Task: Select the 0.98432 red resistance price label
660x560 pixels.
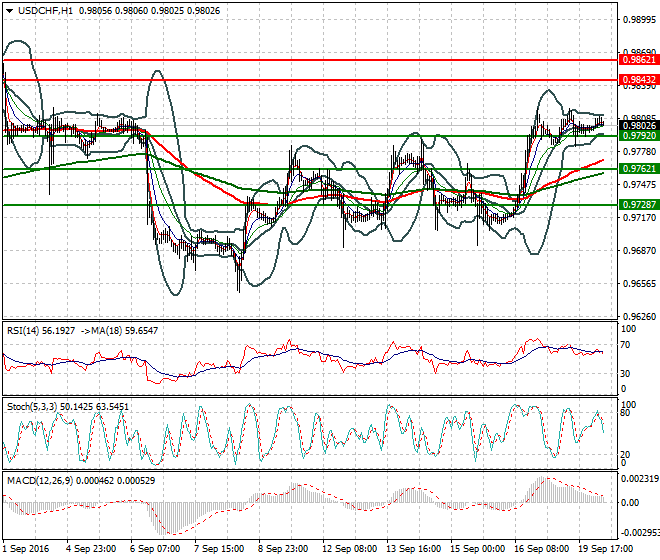Action: pyautogui.click(x=639, y=80)
